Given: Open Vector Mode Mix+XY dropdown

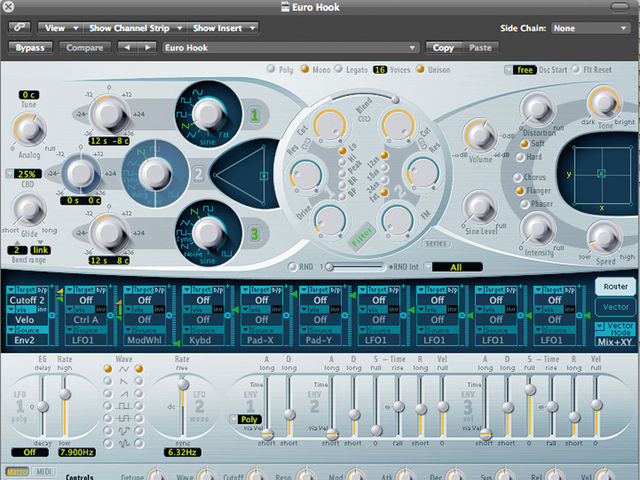Looking at the screenshot, I should 615,342.
